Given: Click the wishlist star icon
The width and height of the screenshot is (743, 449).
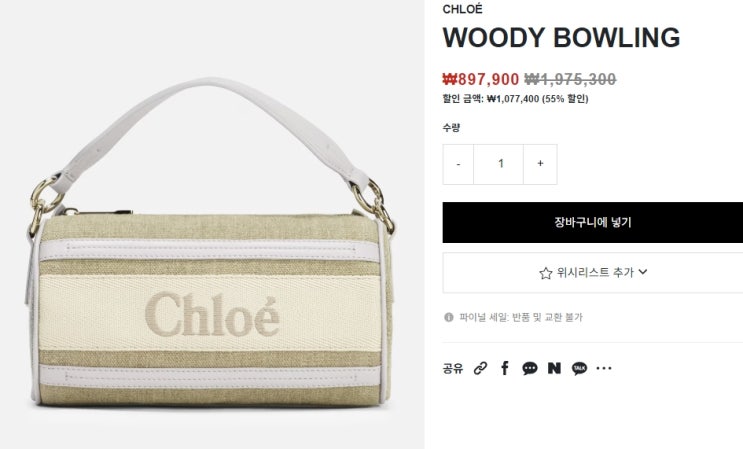Looking at the screenshot, I should 546,273.
